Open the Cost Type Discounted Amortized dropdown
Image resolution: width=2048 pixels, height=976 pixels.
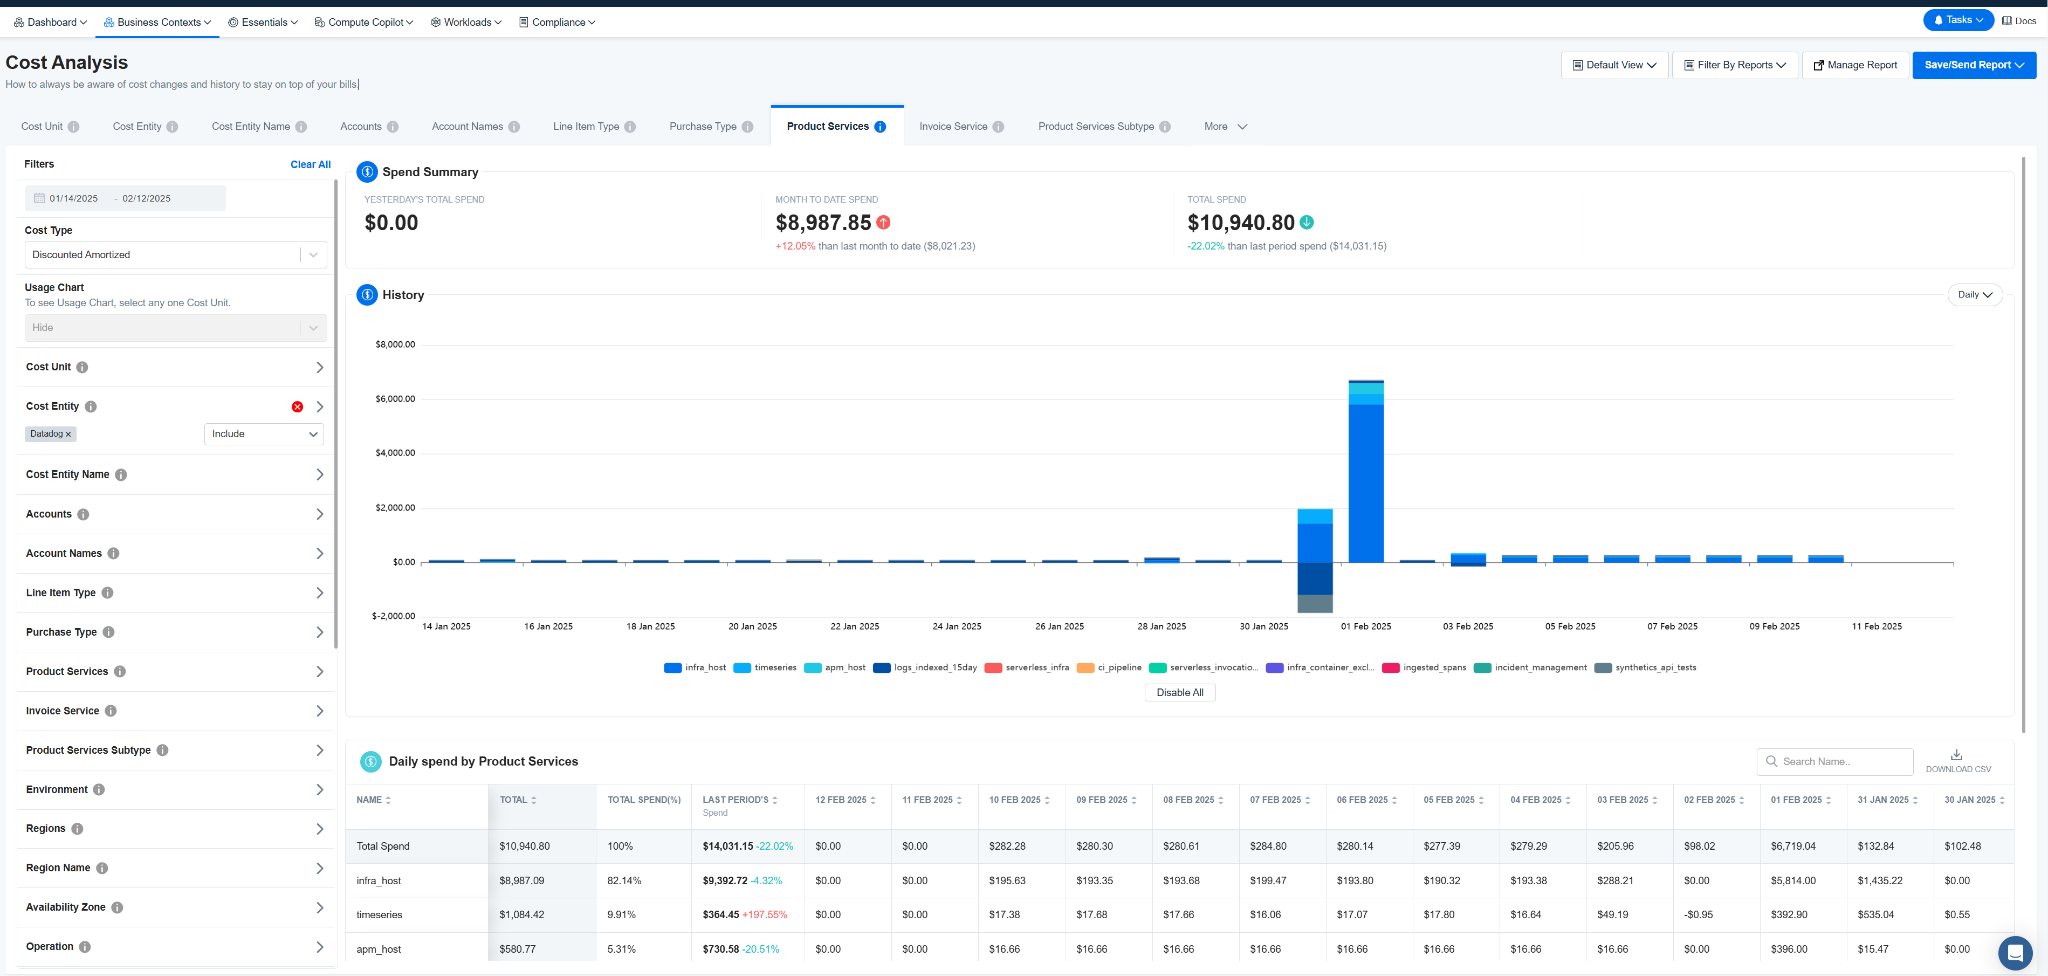[x=176, y=255]
